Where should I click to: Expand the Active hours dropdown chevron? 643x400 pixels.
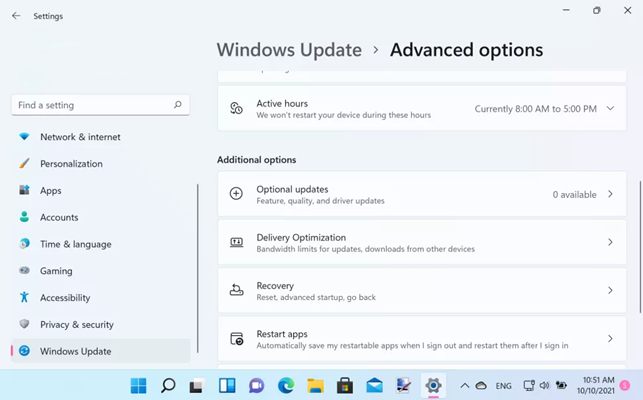[x=610, y=108]
